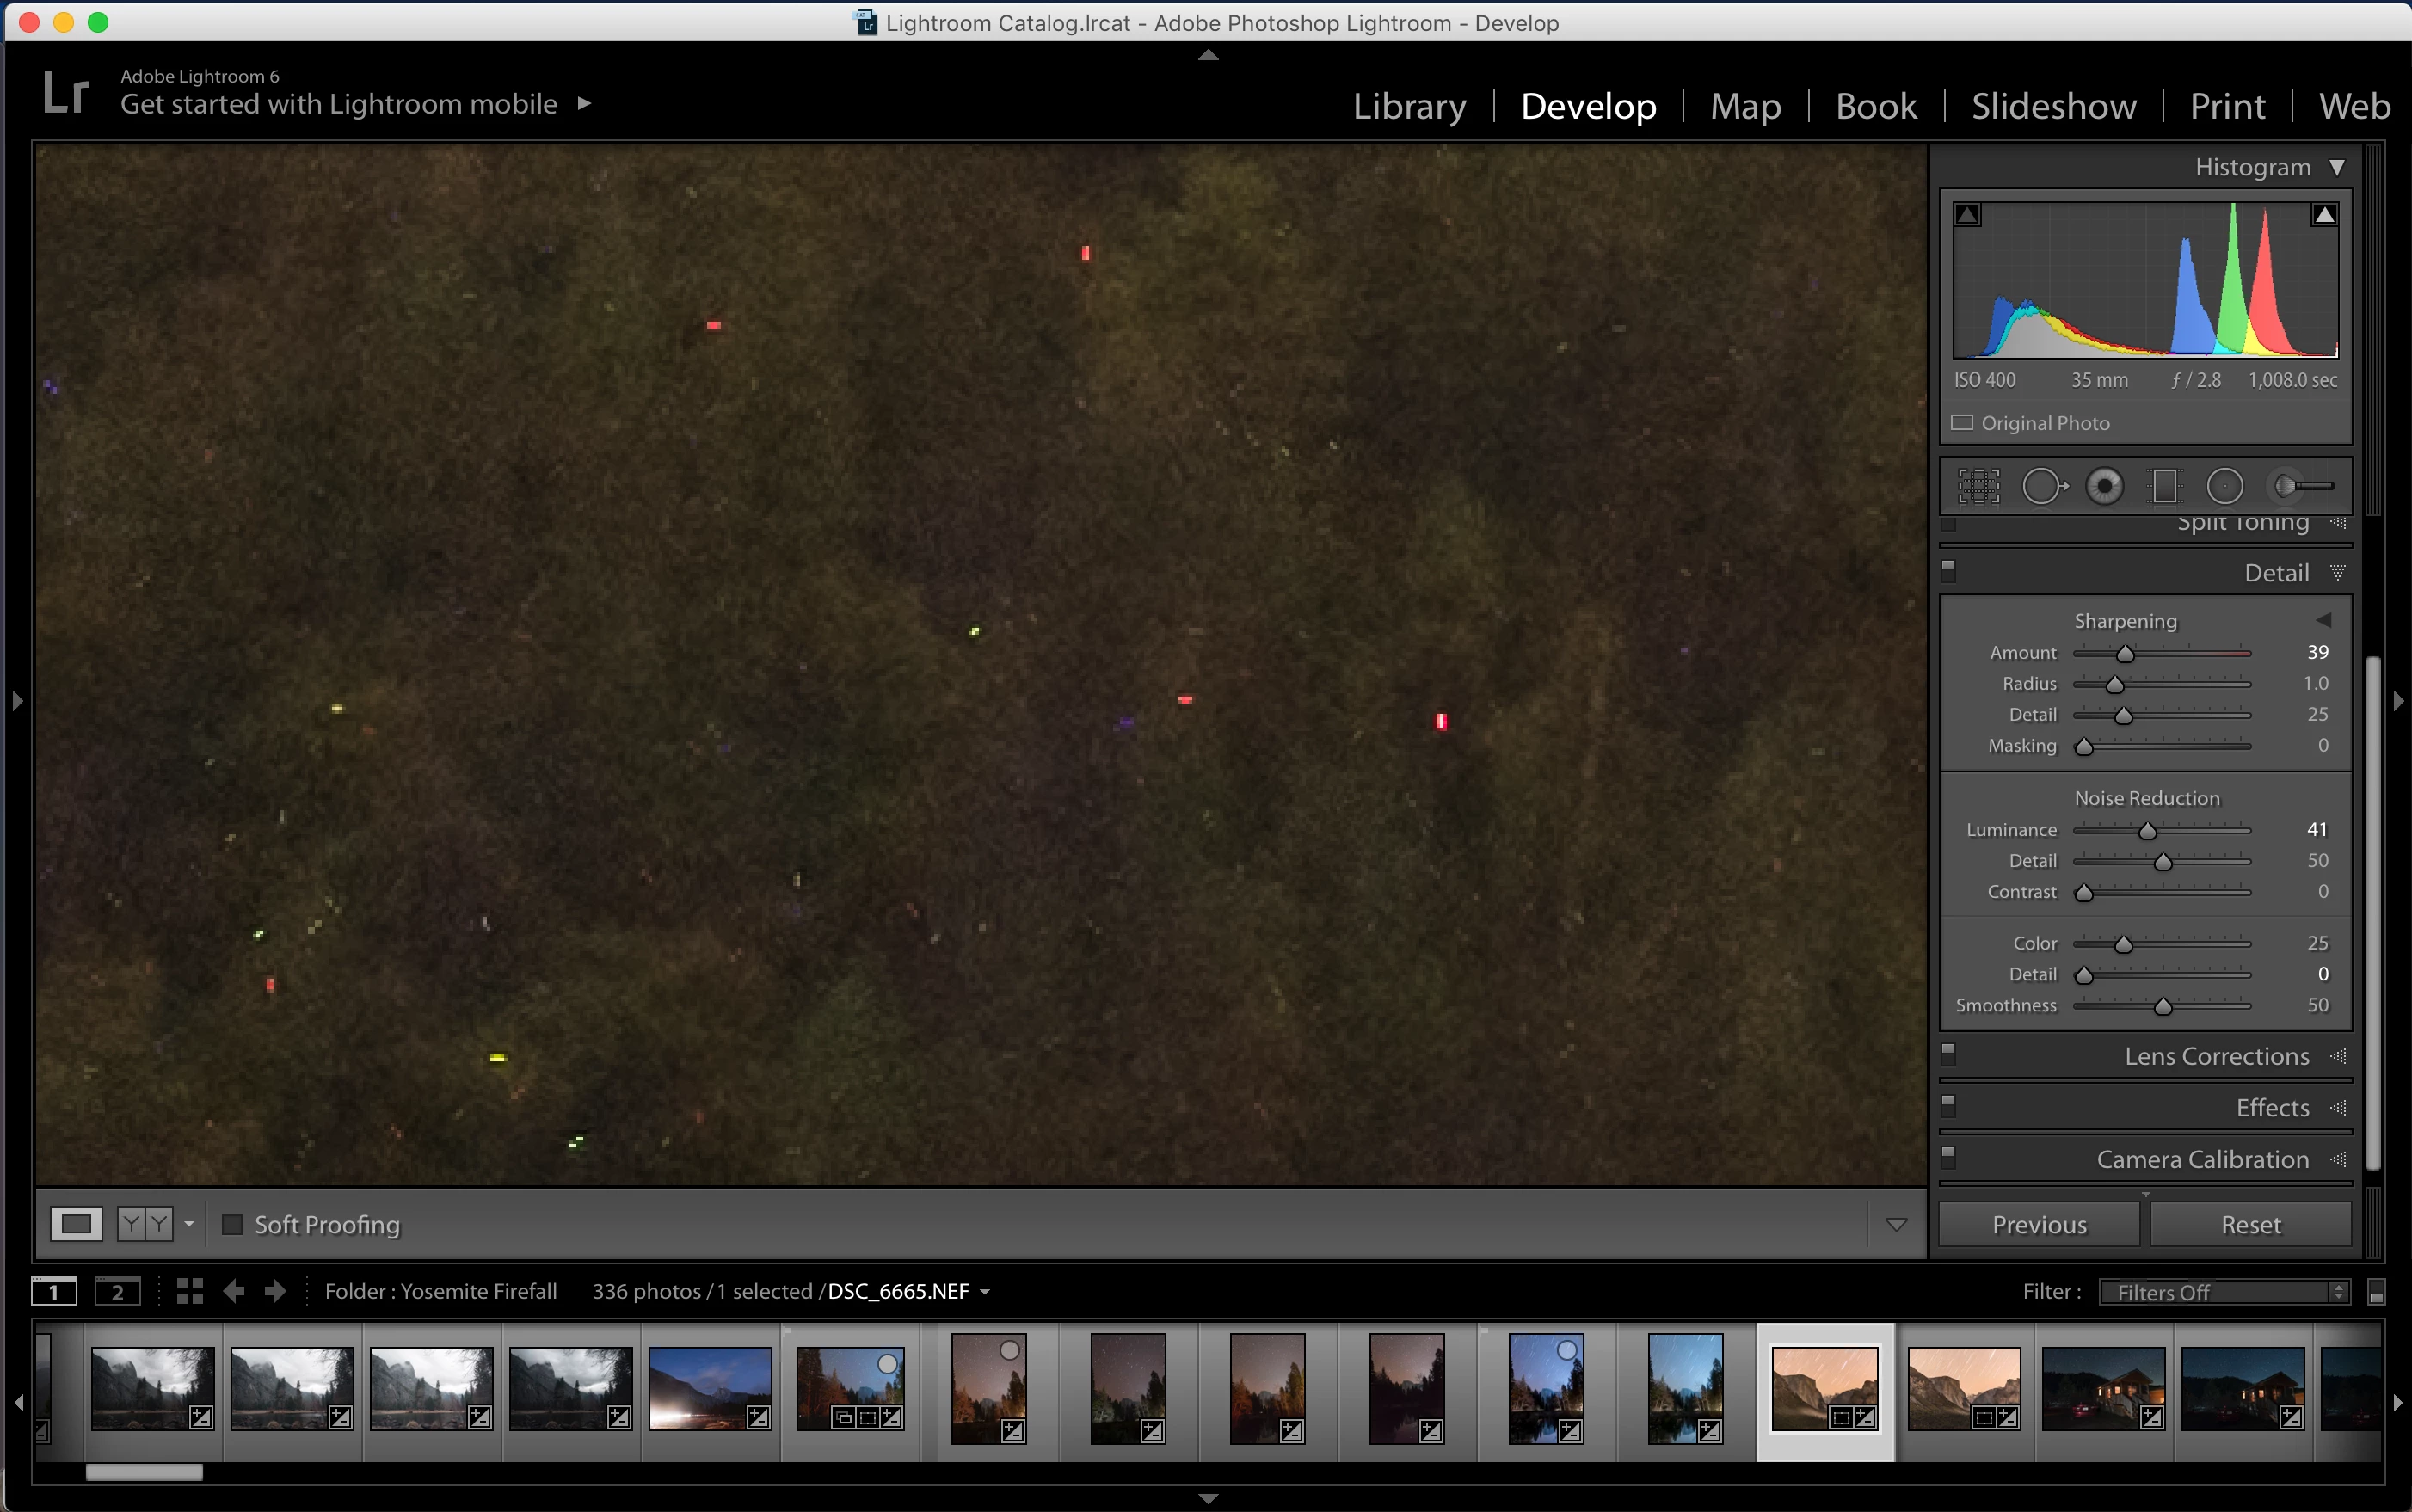
Task: Activate the Red Eye Correction tool
Action: pos(2105,487)
